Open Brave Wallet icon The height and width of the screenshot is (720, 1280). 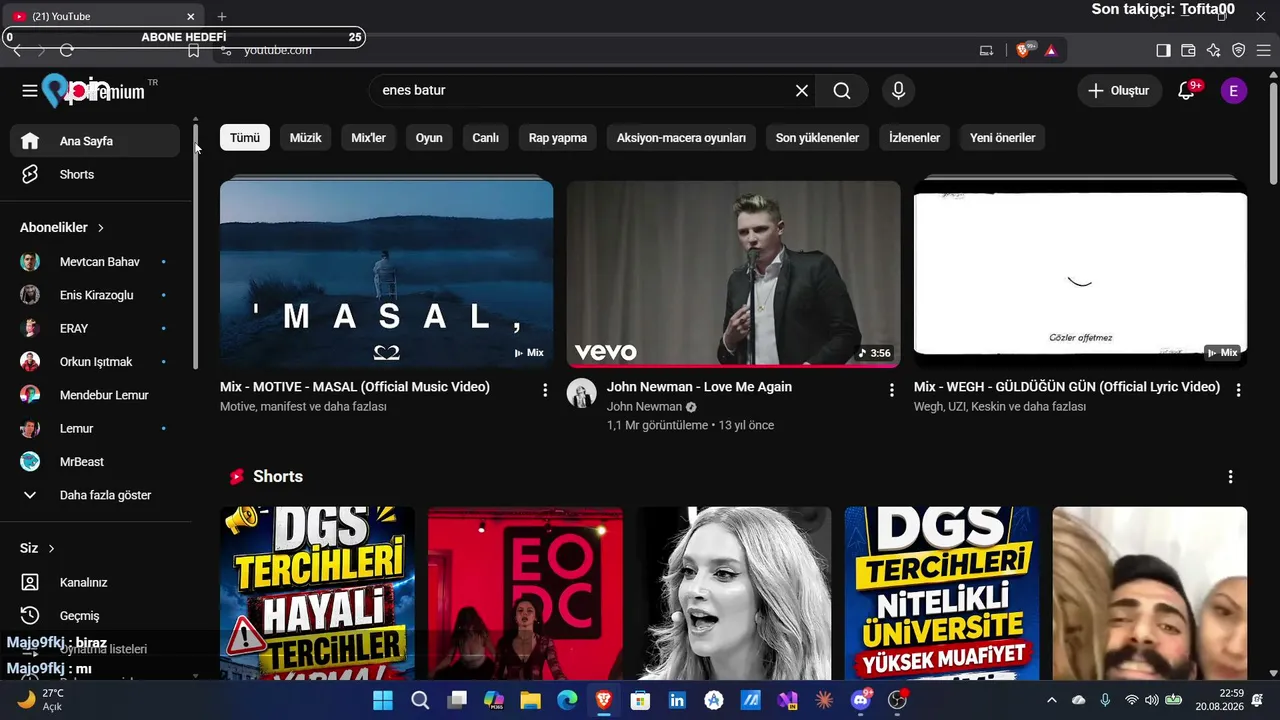coord(1188,50)
